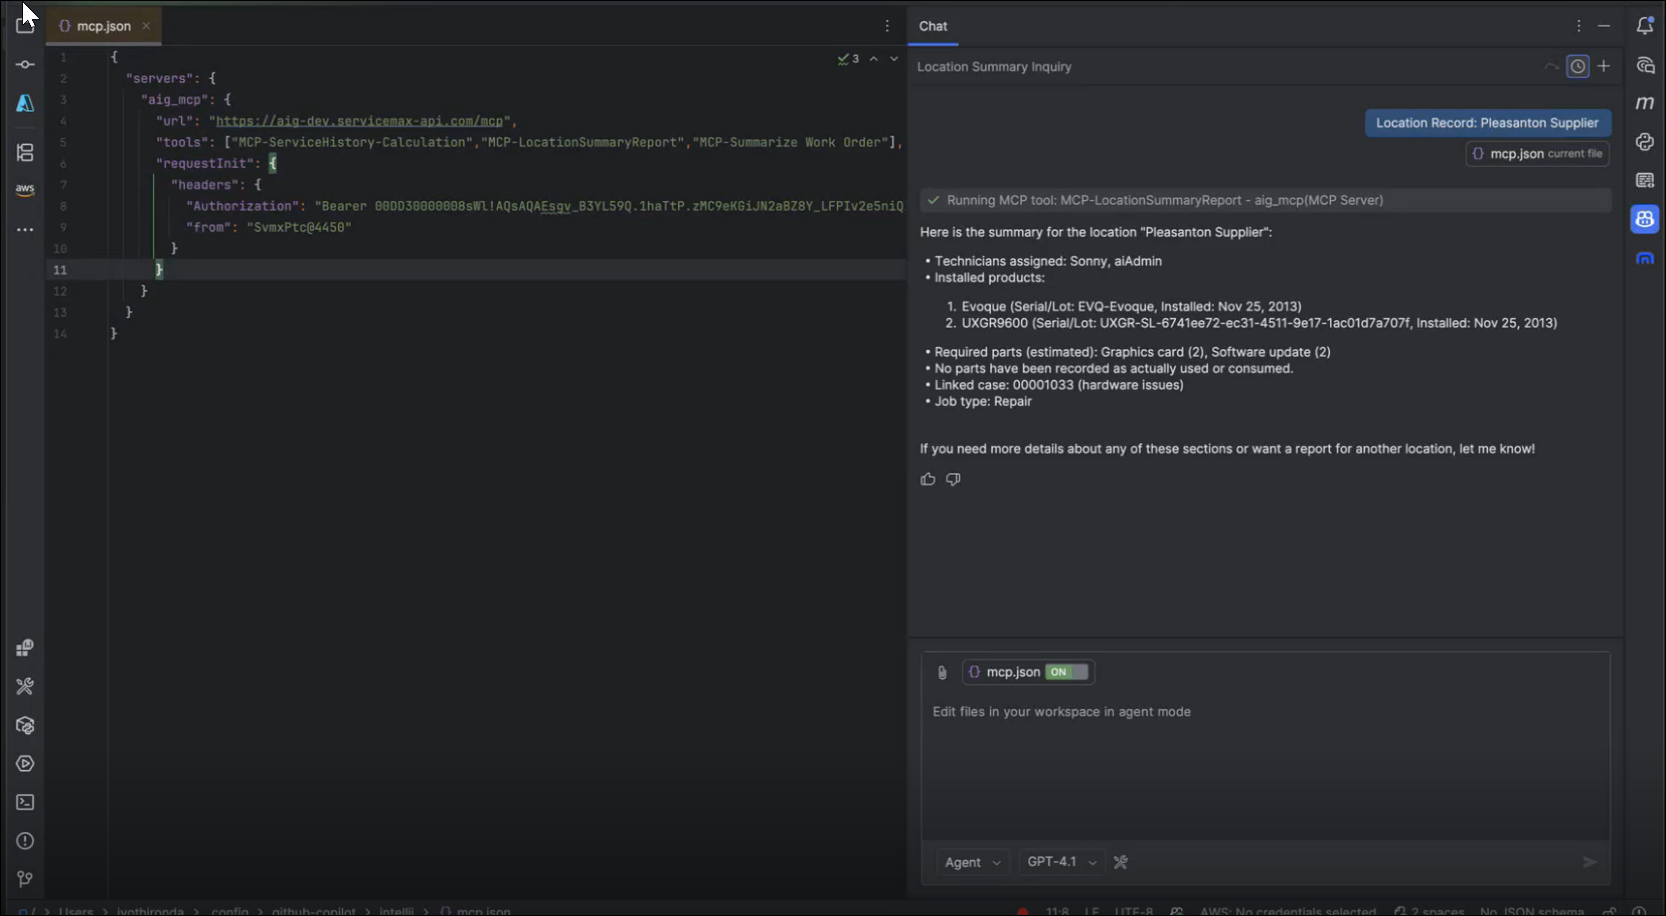
Task: Open the AWS Toolkit tool window
Action: (x=25, y=189)
